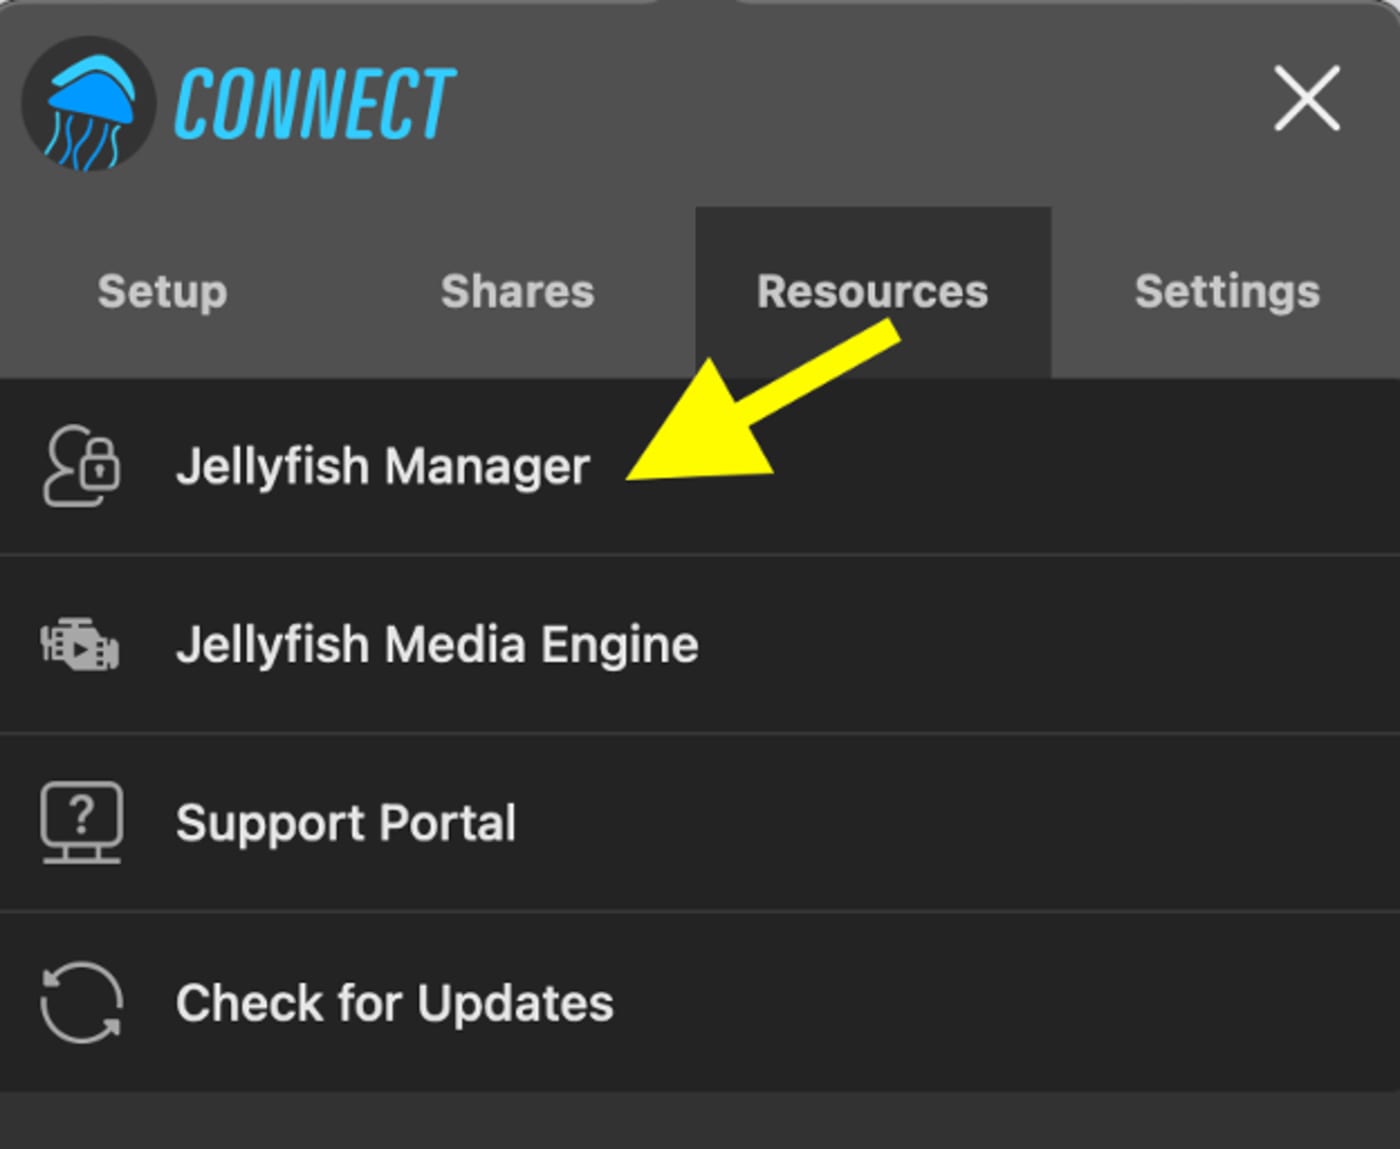This screenshot has width=1400, height=1149.
Task: Go to the Settings tab
Action: (1227, 292)
